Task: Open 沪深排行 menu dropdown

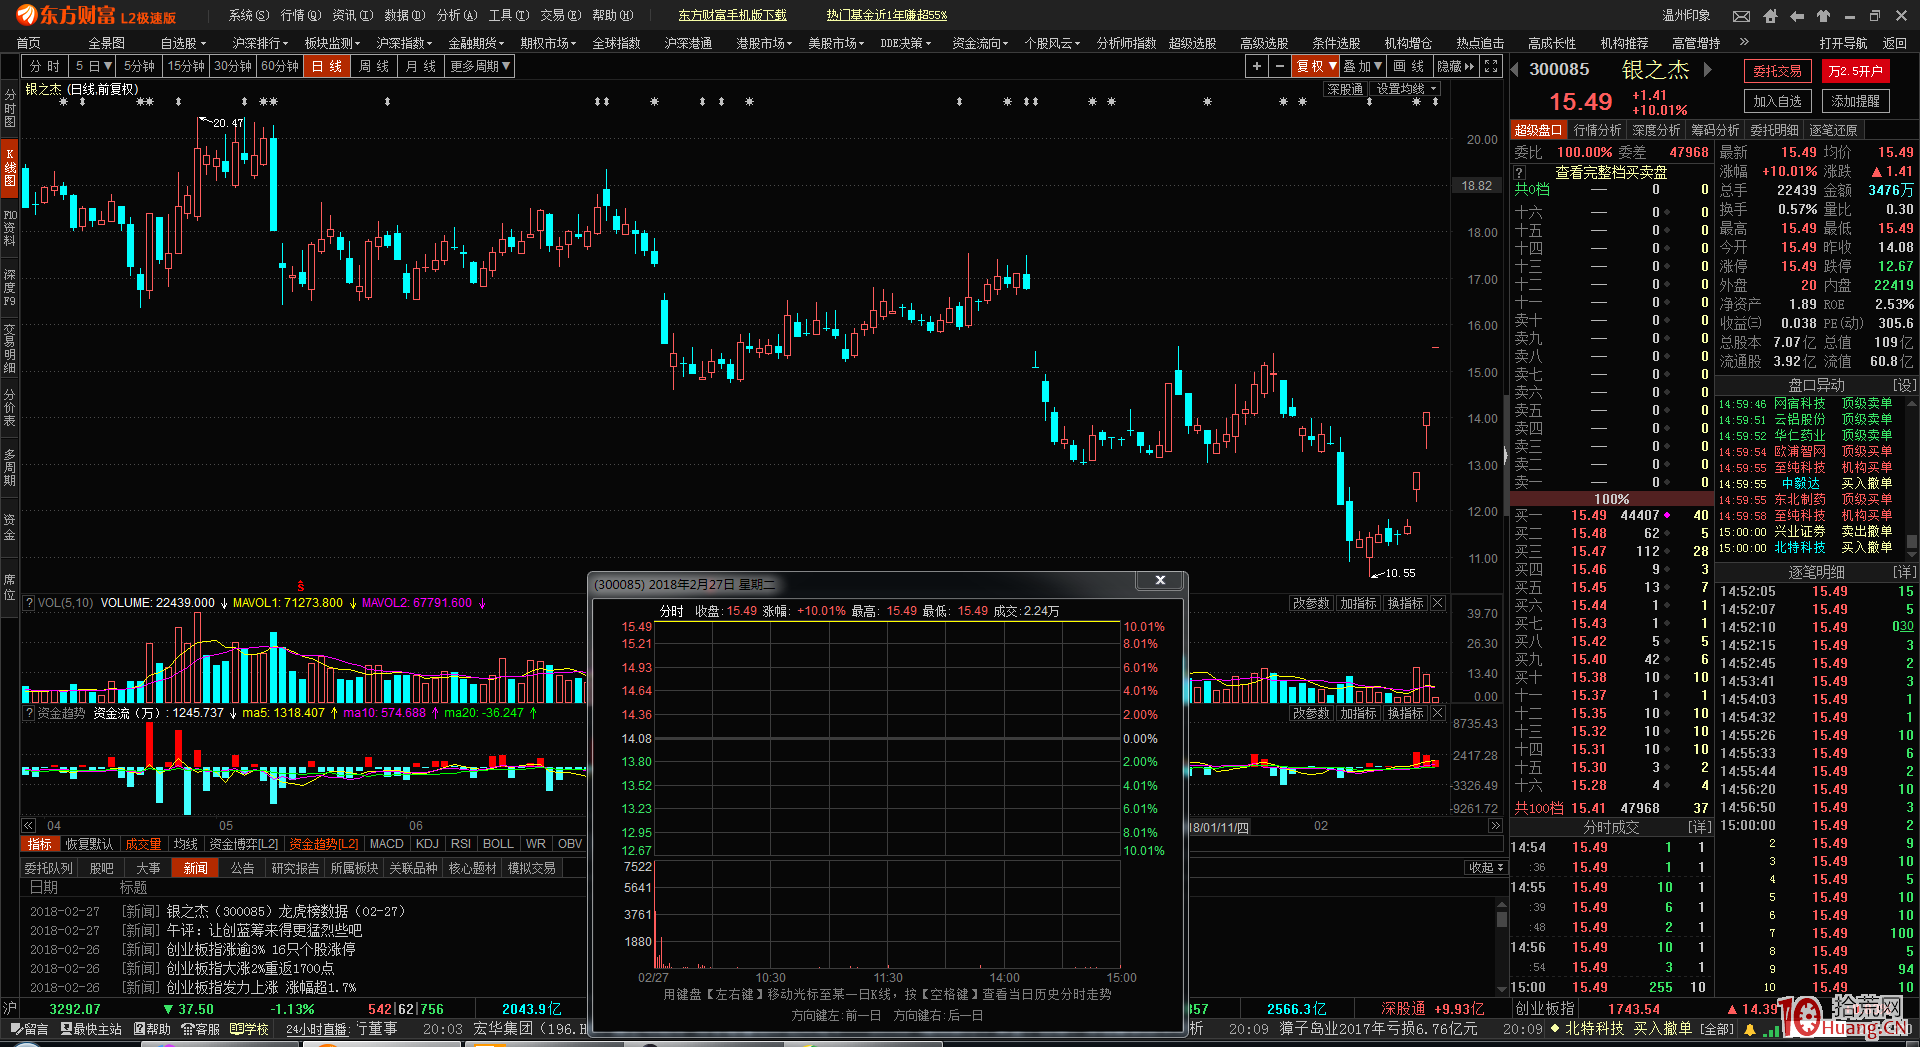Action: [260, 43]
